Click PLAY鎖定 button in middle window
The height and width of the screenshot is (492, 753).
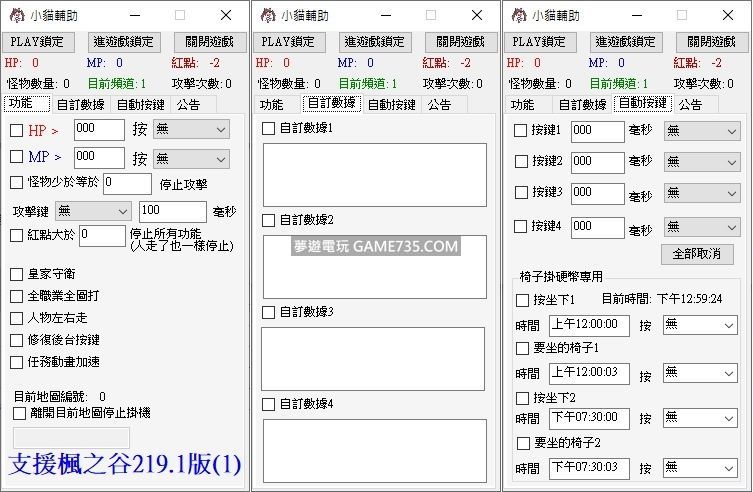(289, 42)
